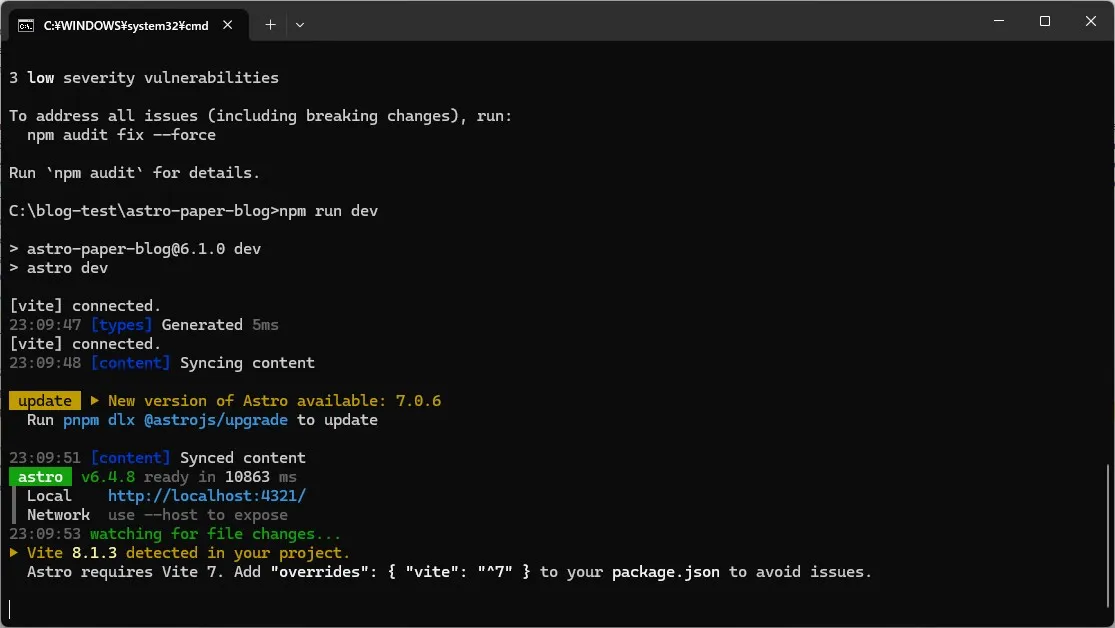Viewport: 1115px width, 628px height.
Task: Click "Run 'npm audit' for details."
Action: (x=134, y=173)
